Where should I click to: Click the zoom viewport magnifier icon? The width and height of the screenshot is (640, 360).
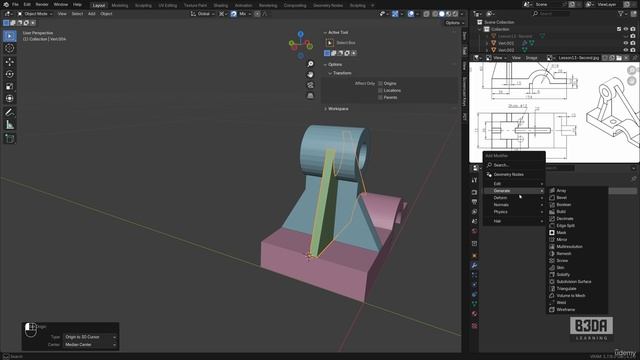click(x=310, y=64)
